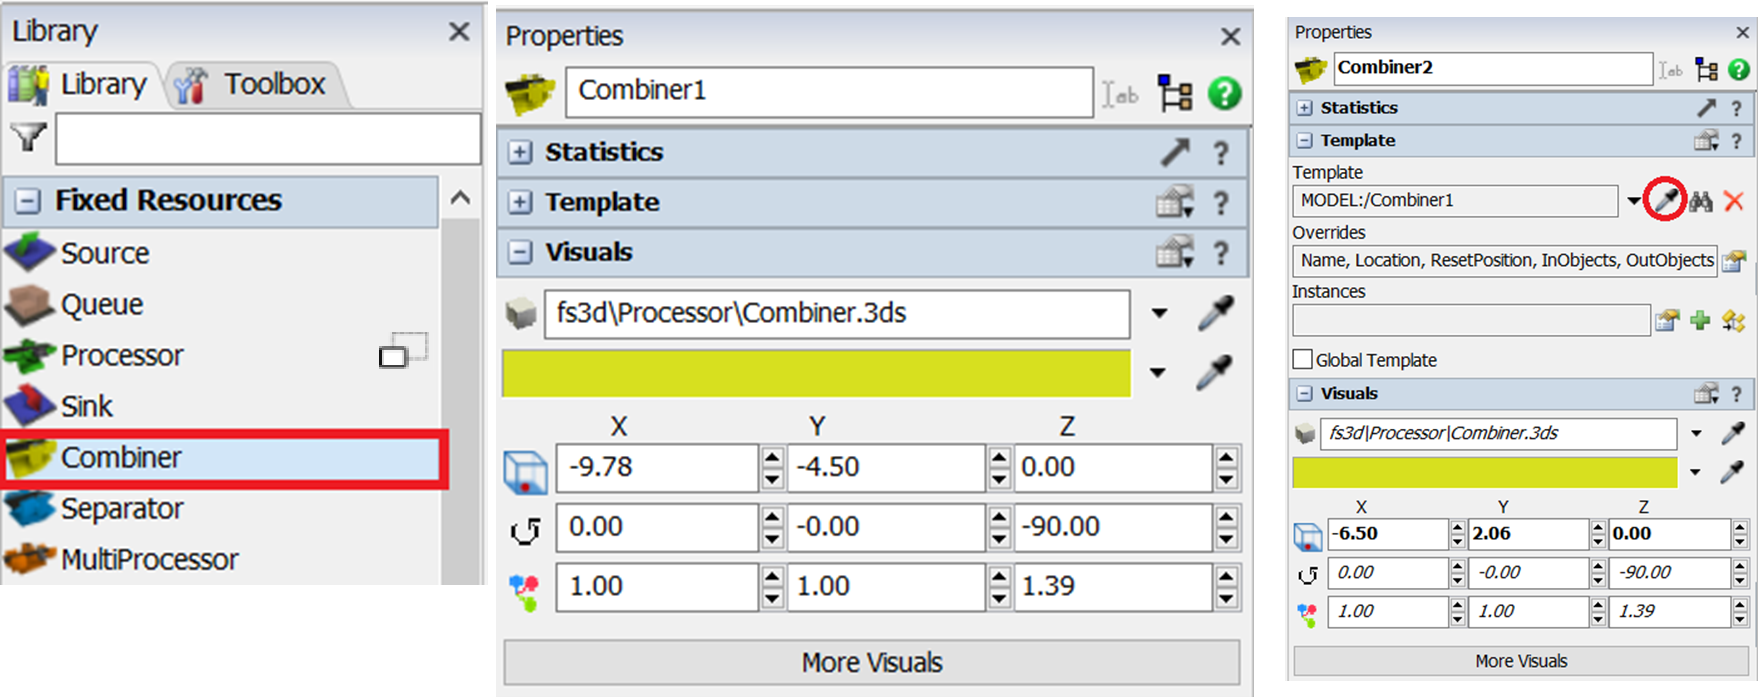Click the sampler eyedropper next to Combiner2 Template field
The image size is (1758, 697).
[x=1665, y=201]
